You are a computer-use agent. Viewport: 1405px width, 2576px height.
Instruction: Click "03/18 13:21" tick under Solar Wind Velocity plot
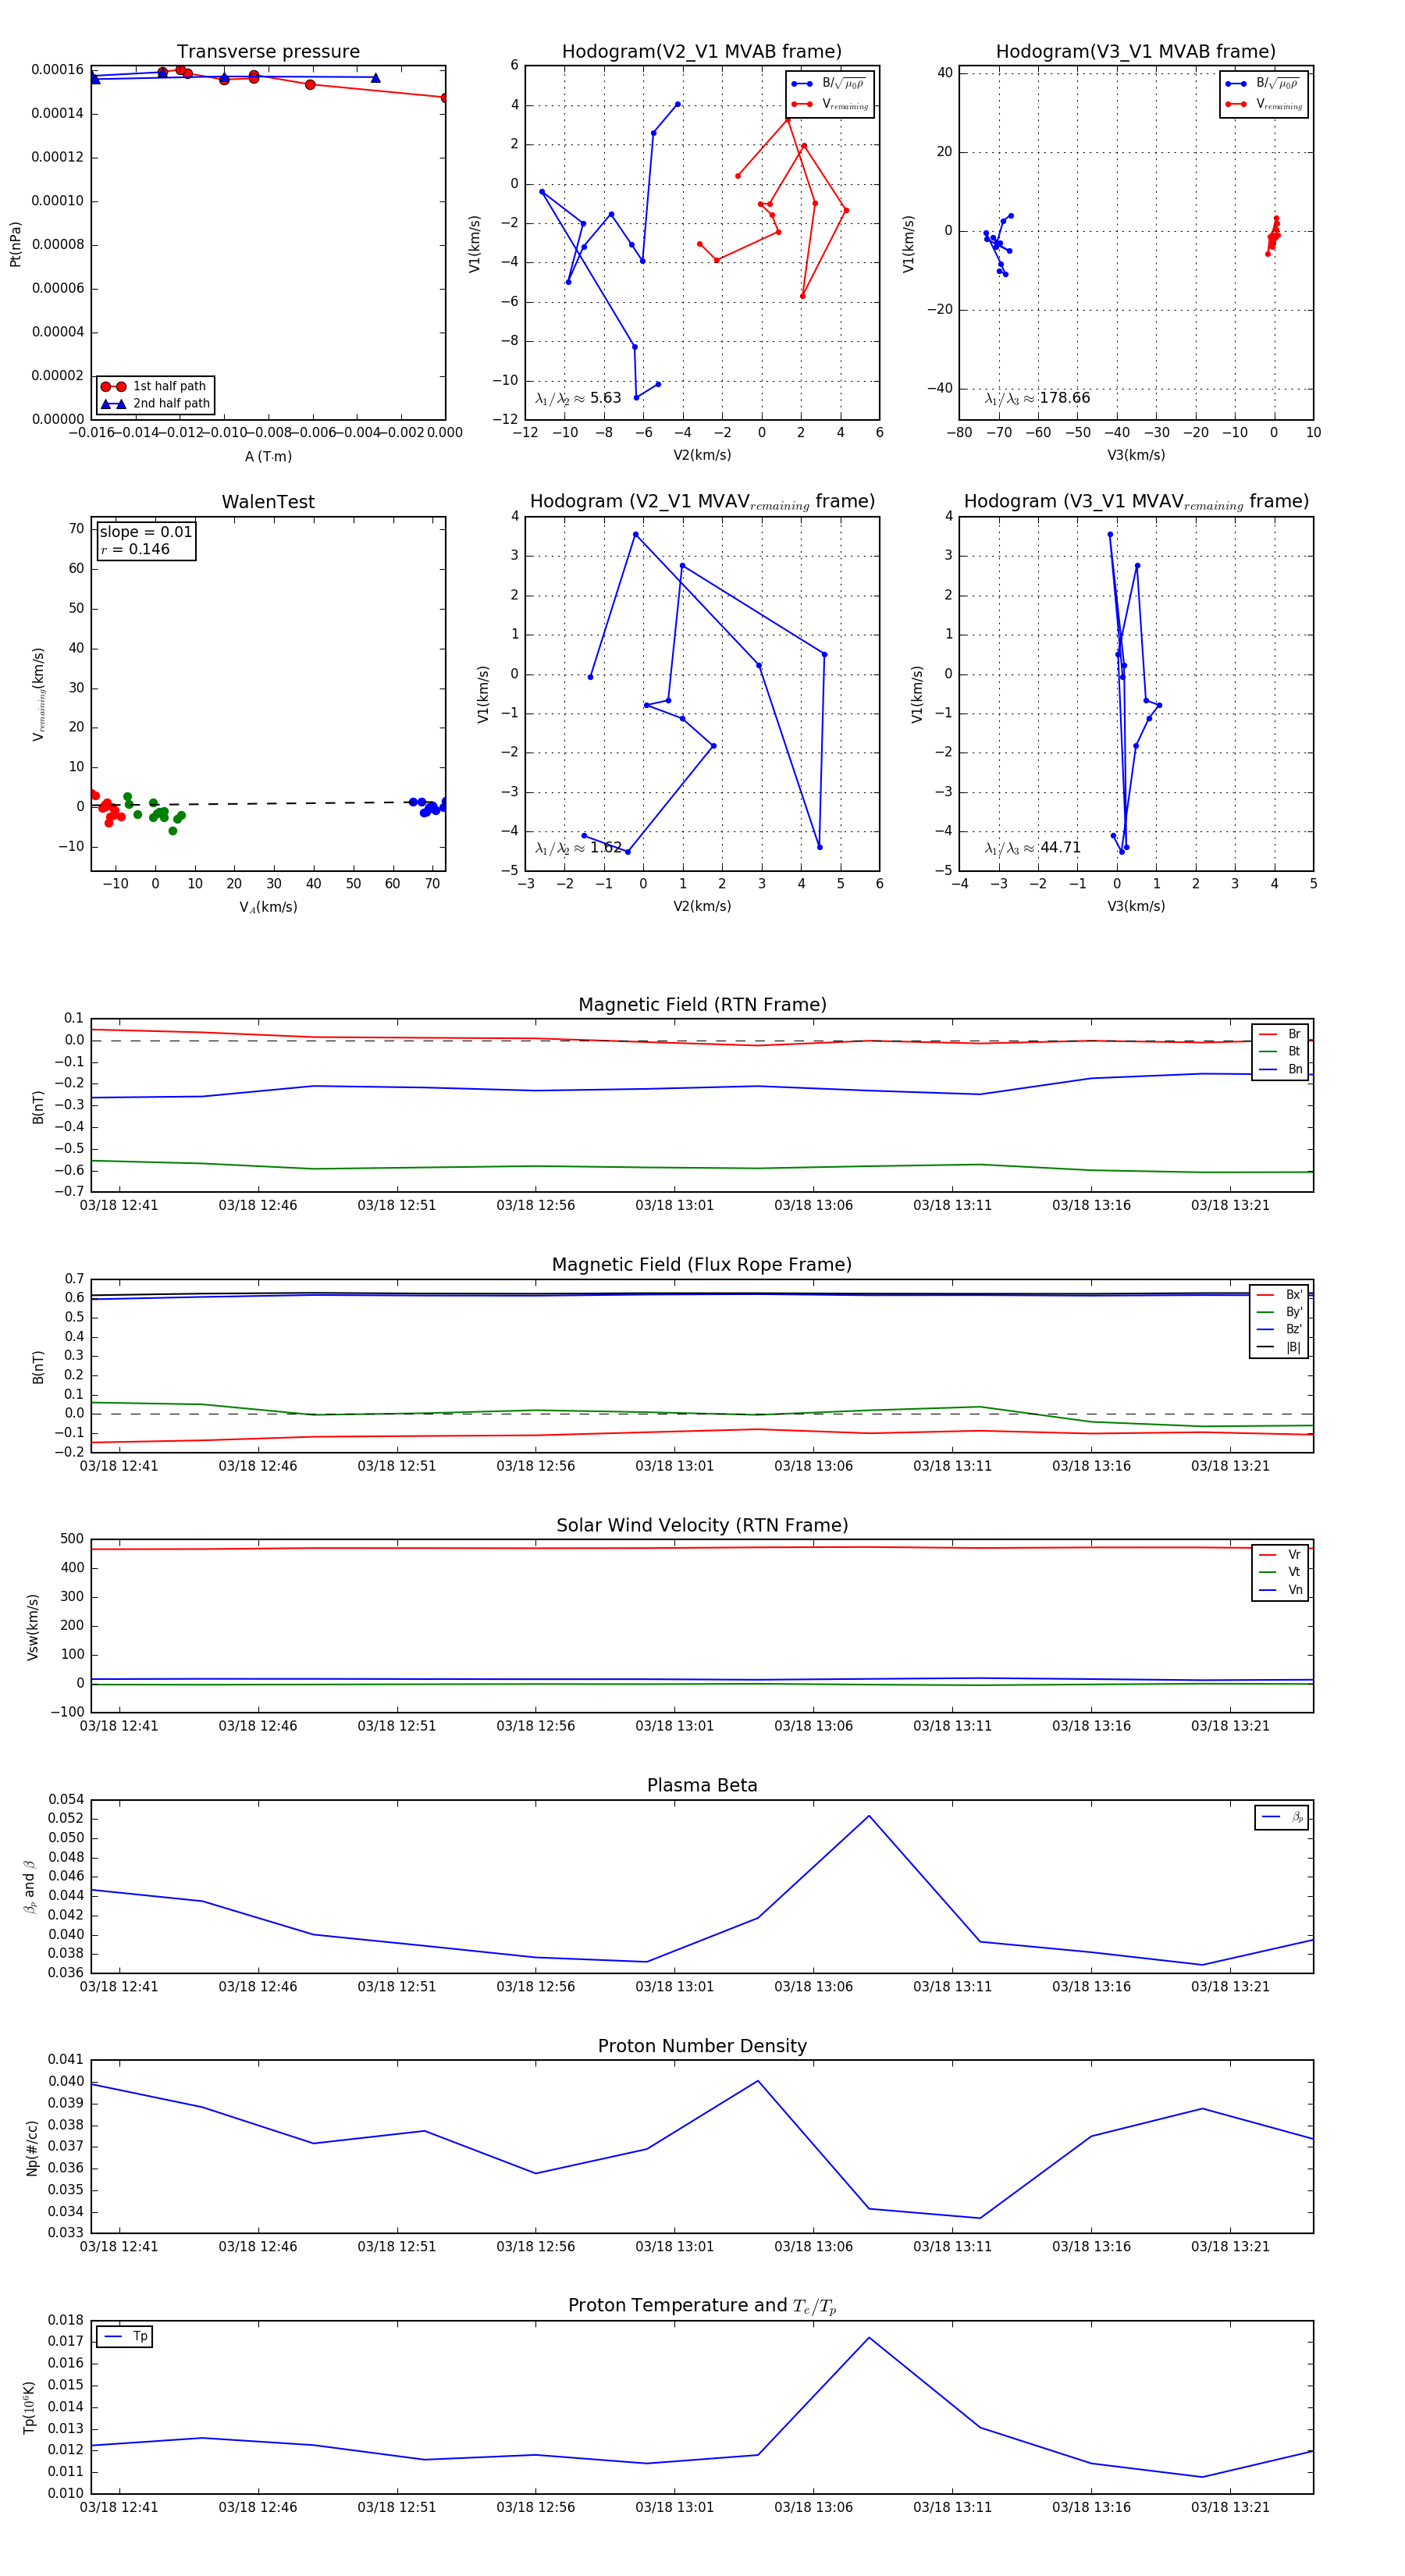click(x=1230, y=1726)
